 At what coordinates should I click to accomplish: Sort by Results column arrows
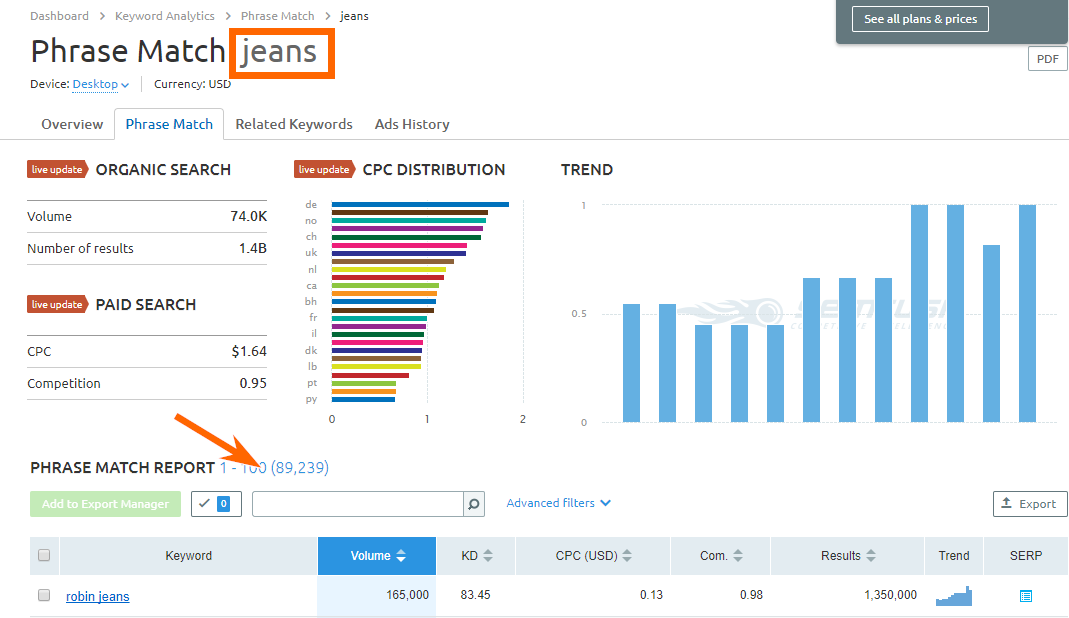point(871,556)
